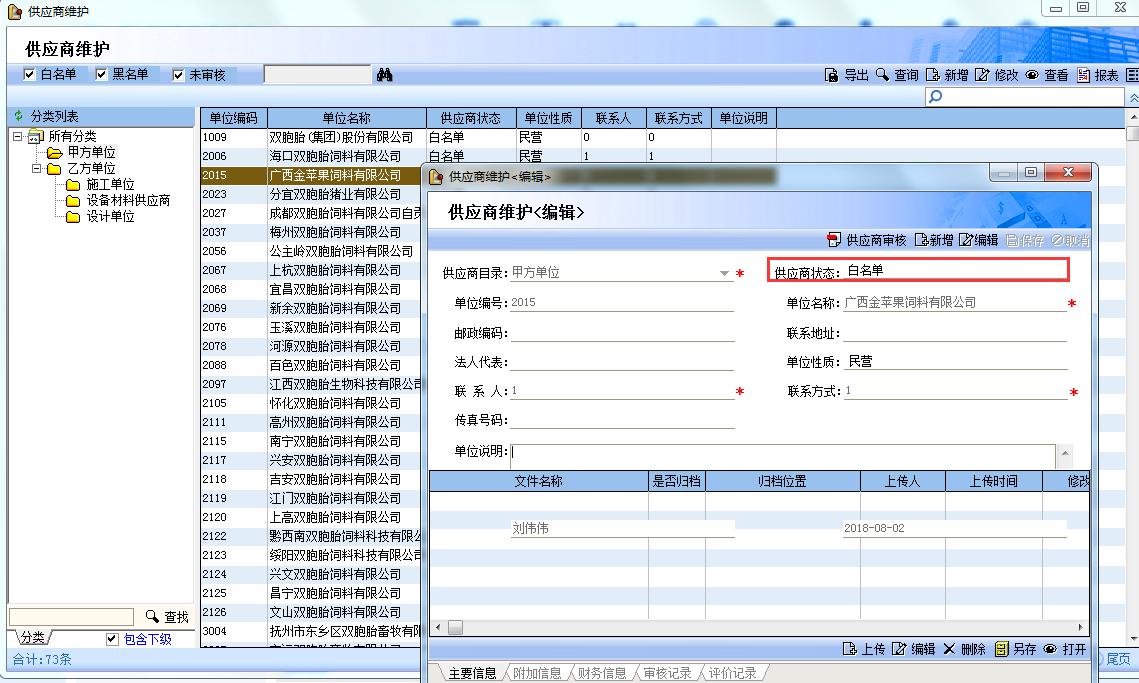
Task: Collapse the 乙方单位 tree node
Action: click(x=37, y=169)
